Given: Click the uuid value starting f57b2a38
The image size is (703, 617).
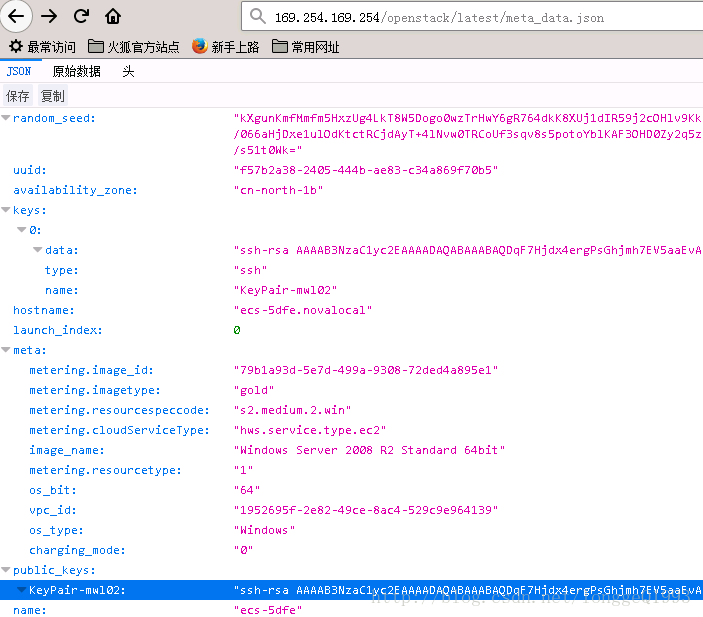Looking at the screenshot, I should pyautogui.click(x=366, y=170).
